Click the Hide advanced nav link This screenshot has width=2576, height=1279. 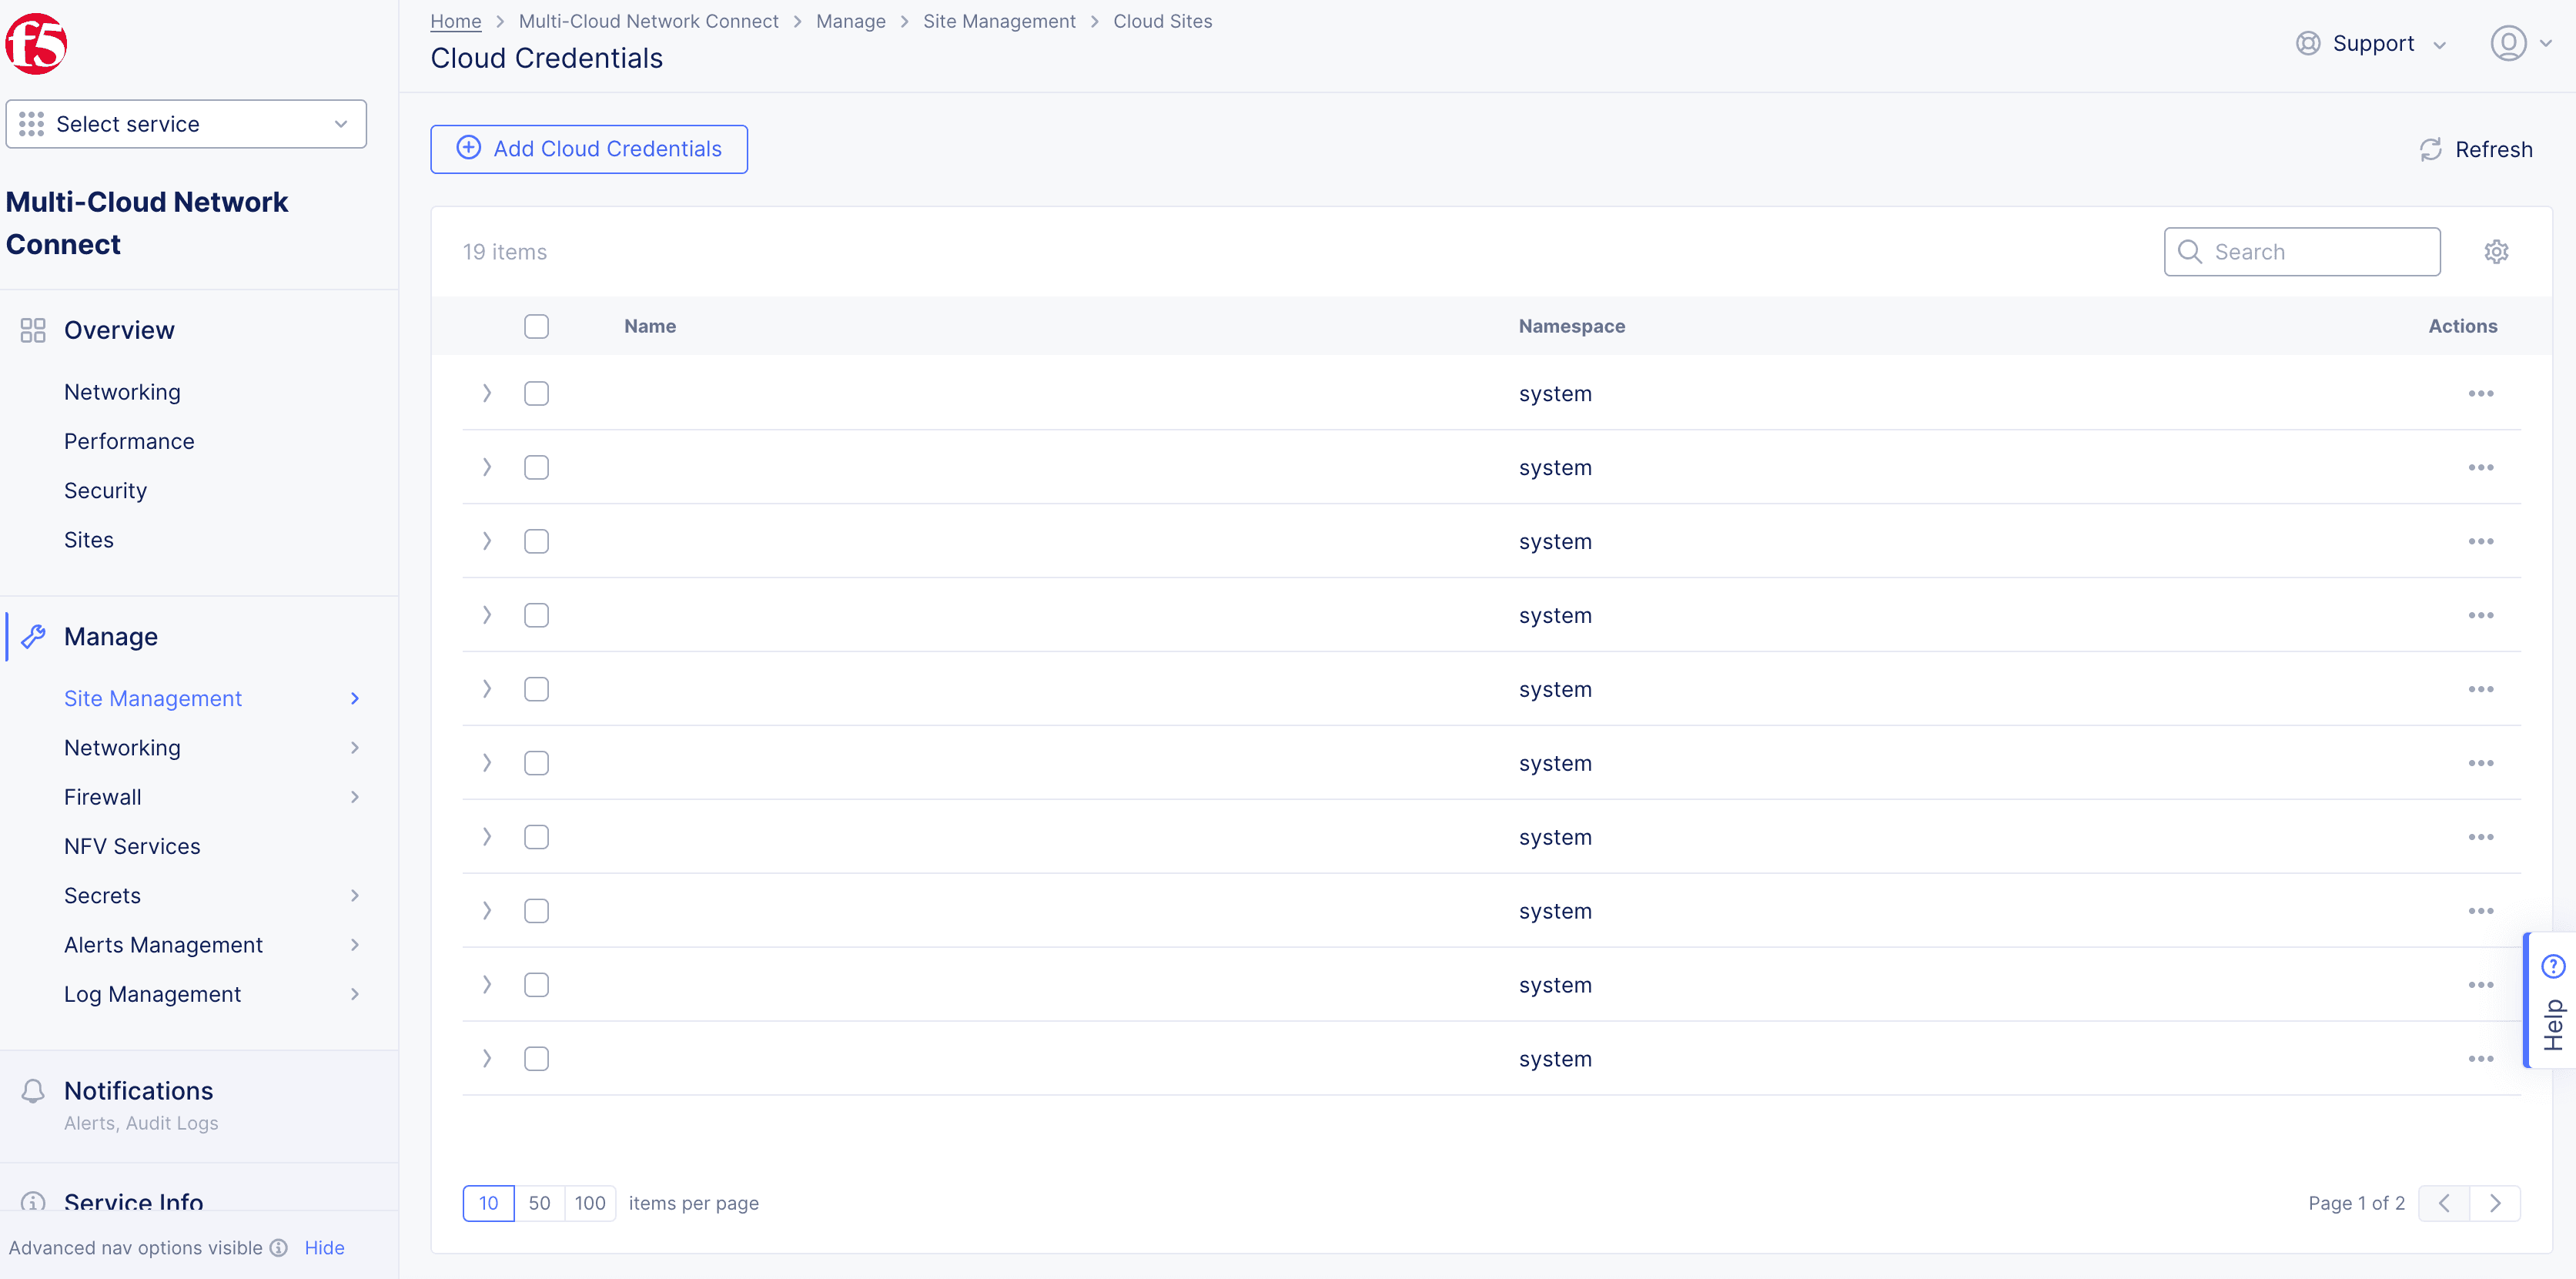324,1248
